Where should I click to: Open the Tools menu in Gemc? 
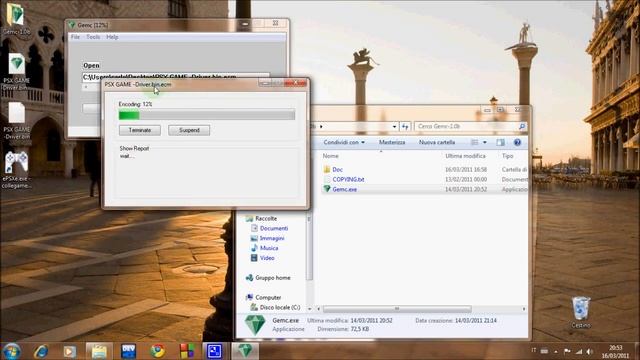pyautogui.click(x=93, y=37)
